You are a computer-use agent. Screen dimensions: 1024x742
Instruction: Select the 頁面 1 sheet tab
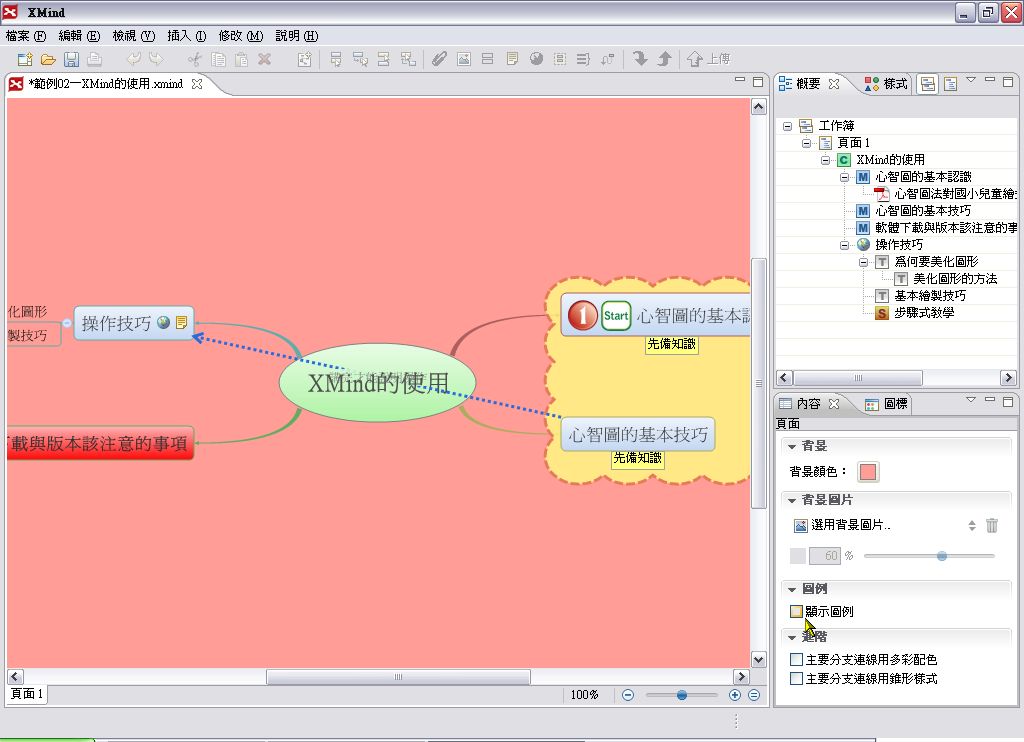[x=27, y=694]
